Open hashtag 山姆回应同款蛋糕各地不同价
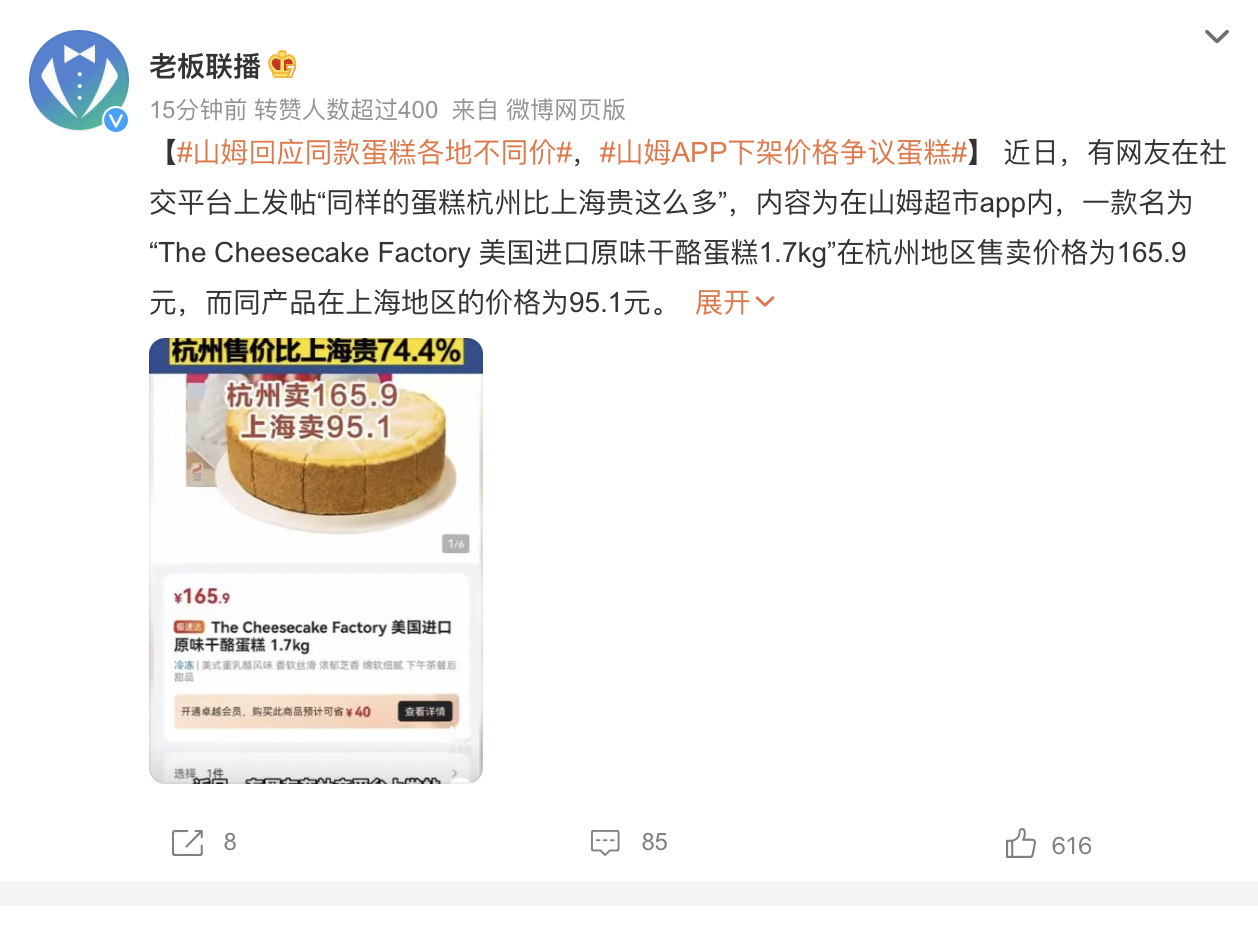The height and width of the screenshot is (940, 1258). pos(375,153)
